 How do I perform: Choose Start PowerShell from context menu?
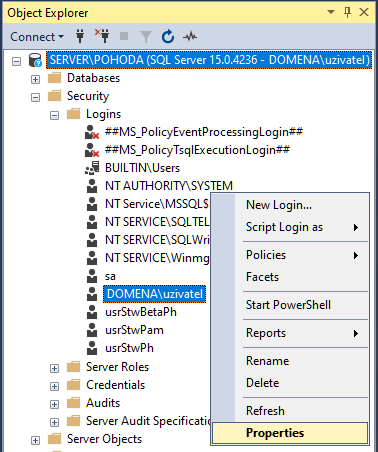click(x=290, y=305)
